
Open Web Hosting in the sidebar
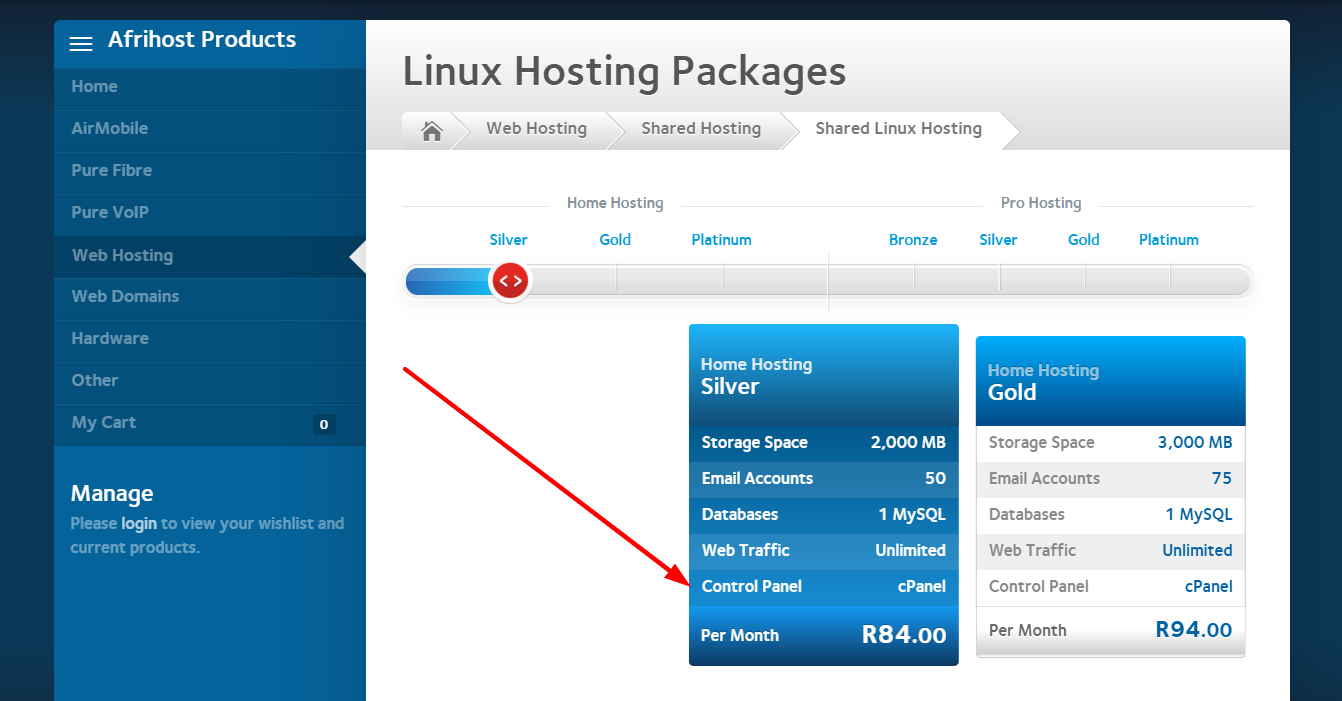click(x=210, y=256)
